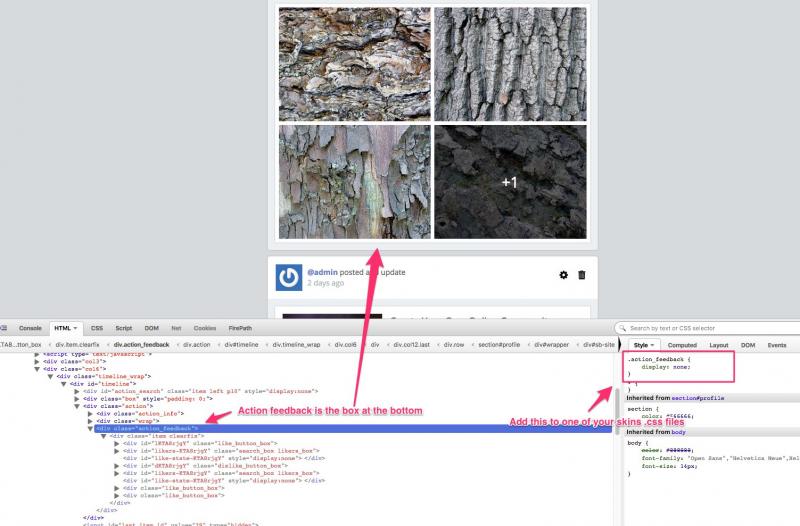
Task: Switch to the Console tab
Action: (x=30, y=328)
